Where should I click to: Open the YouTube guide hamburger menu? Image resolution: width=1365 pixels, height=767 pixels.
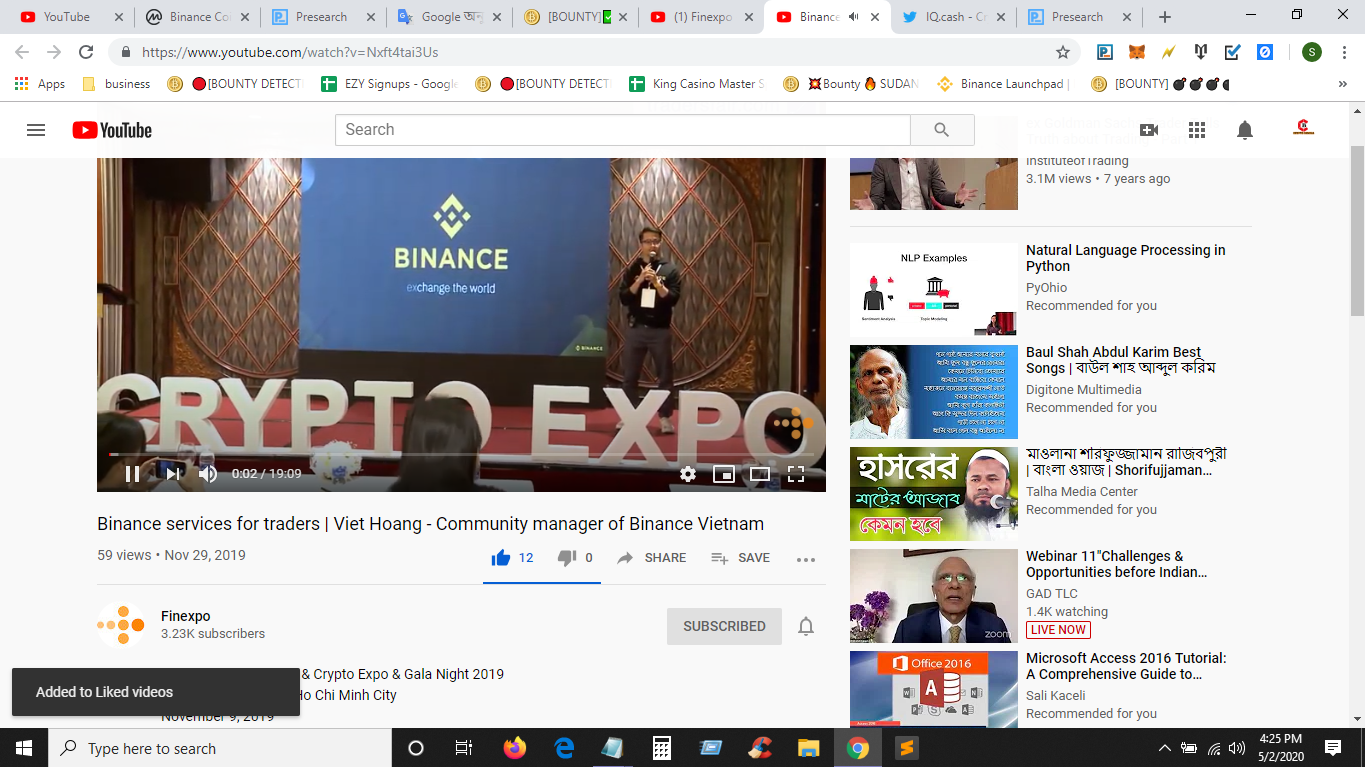[x=36, y=130]
